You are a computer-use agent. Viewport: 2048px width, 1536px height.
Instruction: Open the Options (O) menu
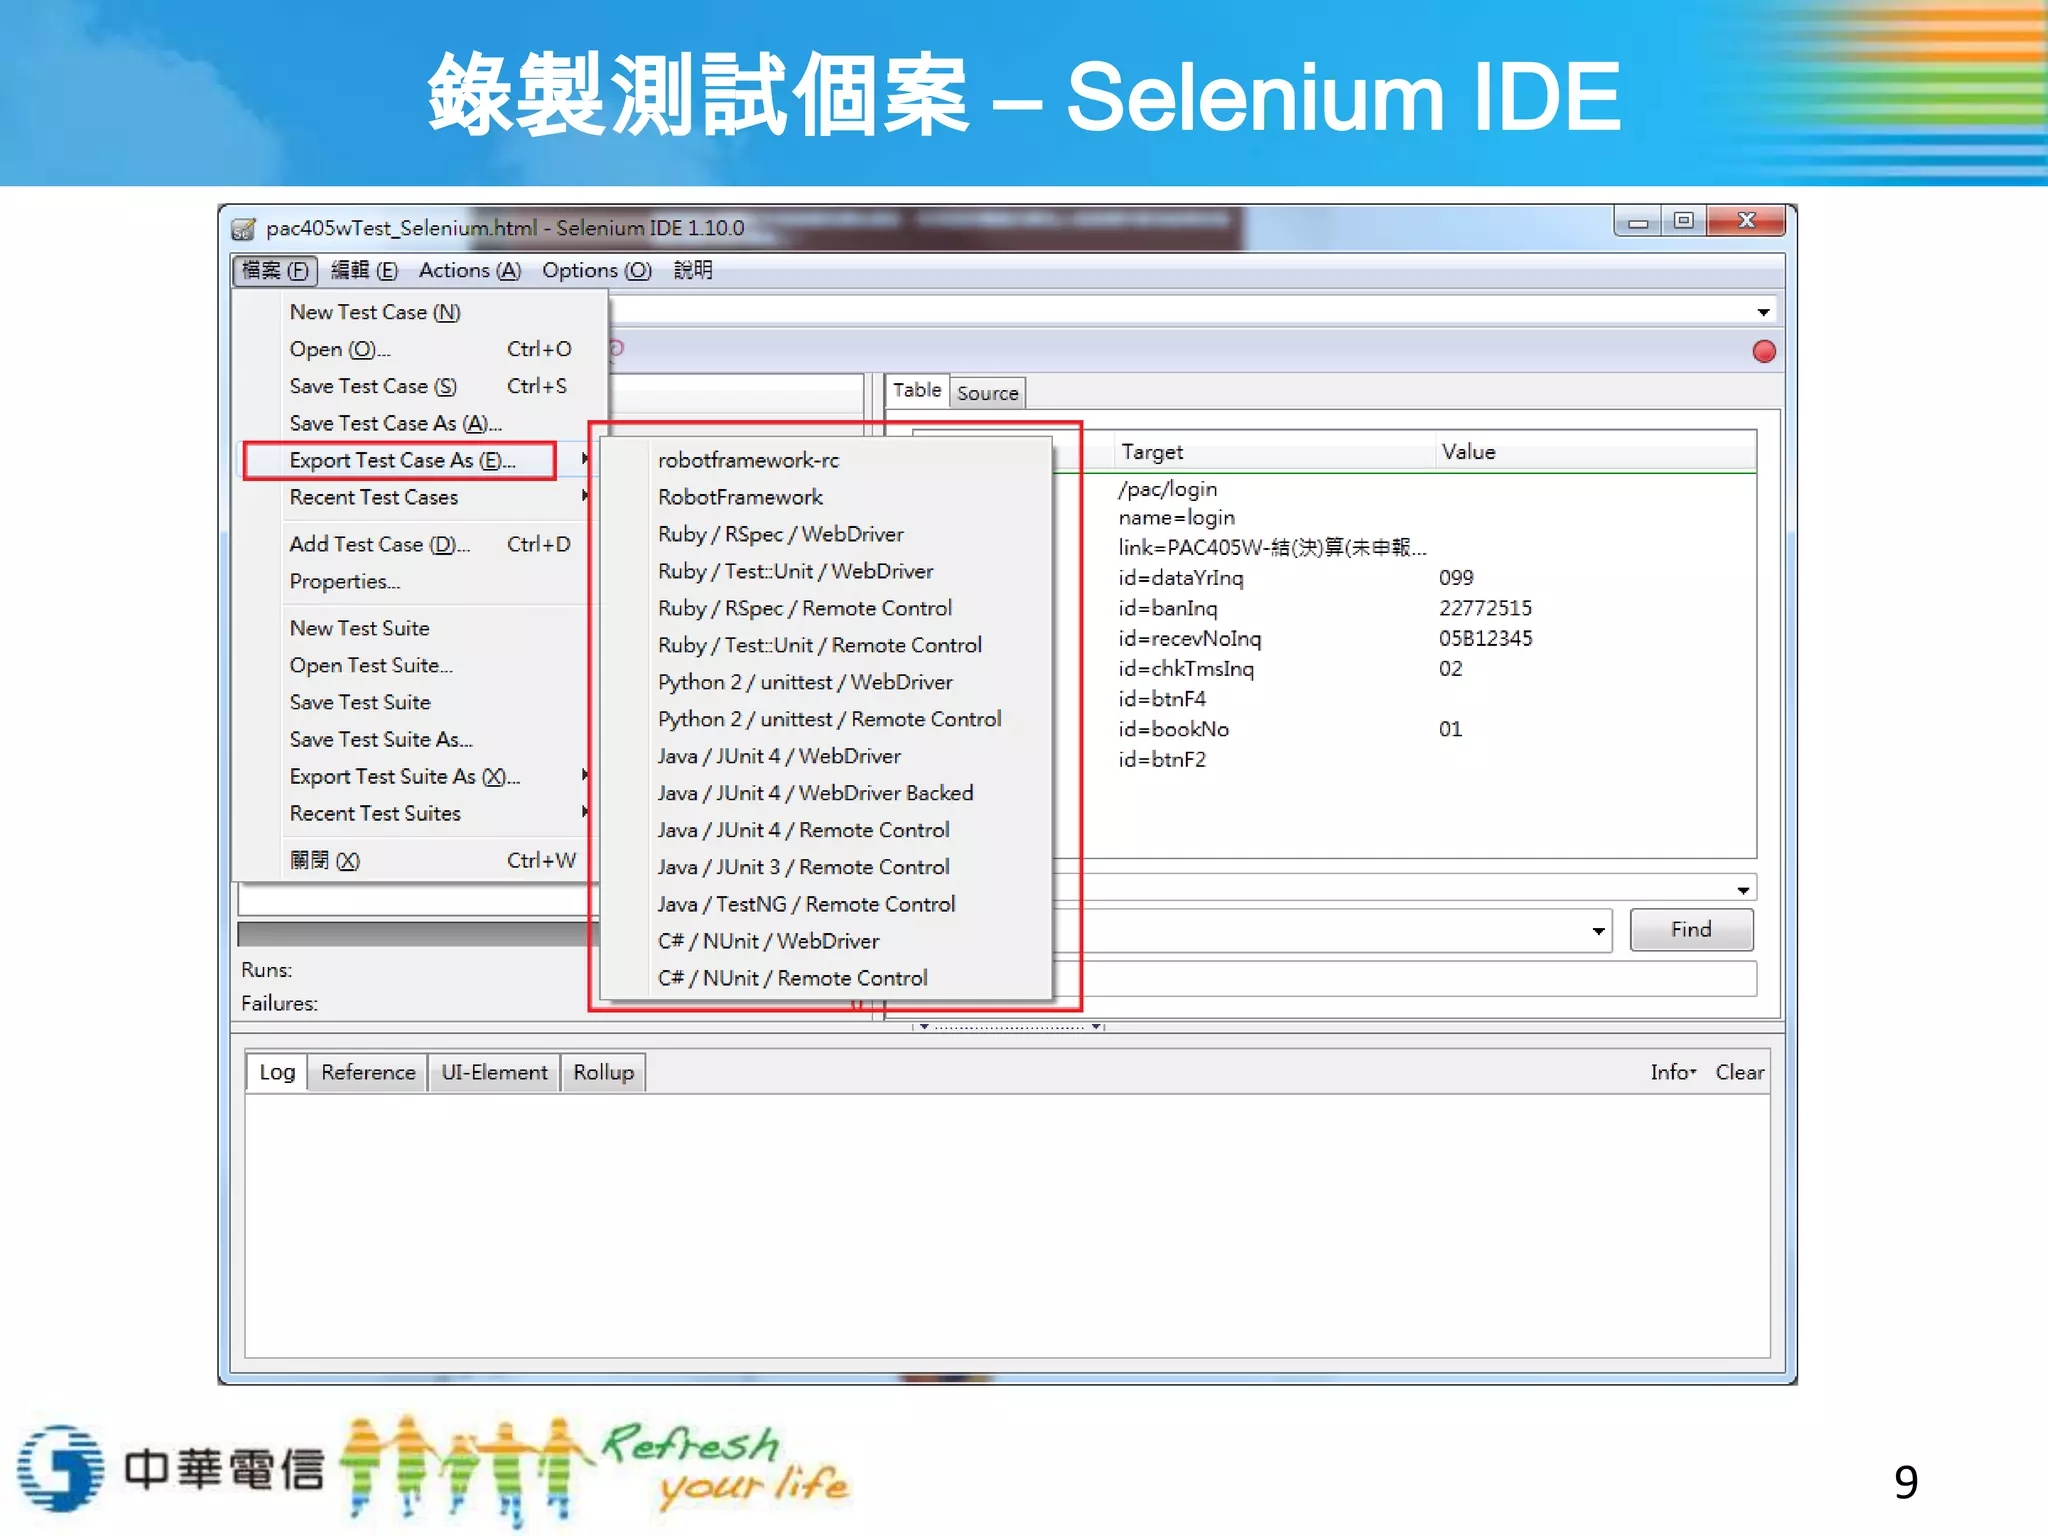pos(597,270)
